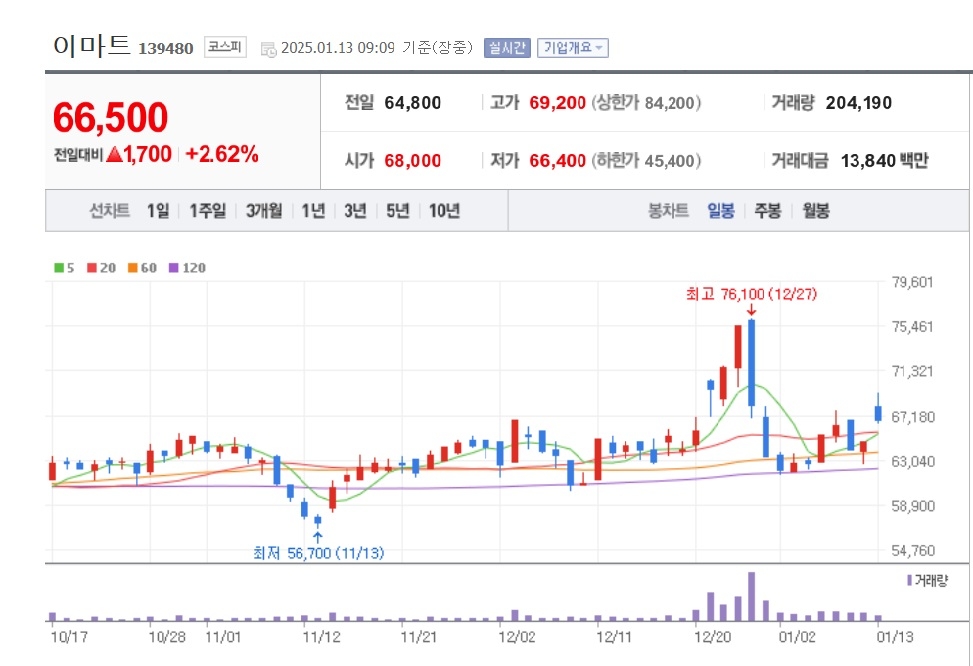This screenshot has width=973, height=666.
Task: Click the 12/11 date axis label
Action: click(x=614, y=637)
